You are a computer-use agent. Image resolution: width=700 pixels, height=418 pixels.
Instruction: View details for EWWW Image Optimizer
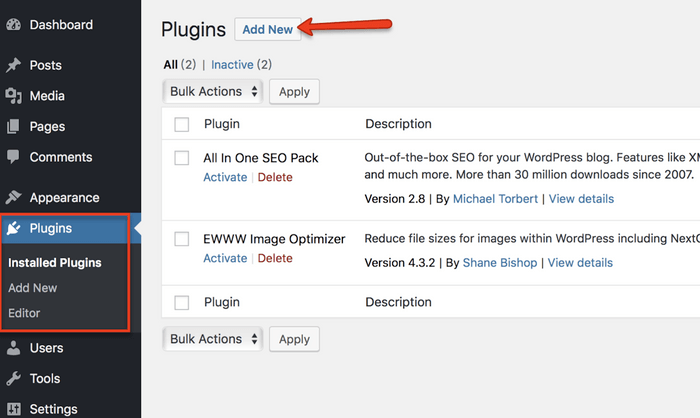580,263
